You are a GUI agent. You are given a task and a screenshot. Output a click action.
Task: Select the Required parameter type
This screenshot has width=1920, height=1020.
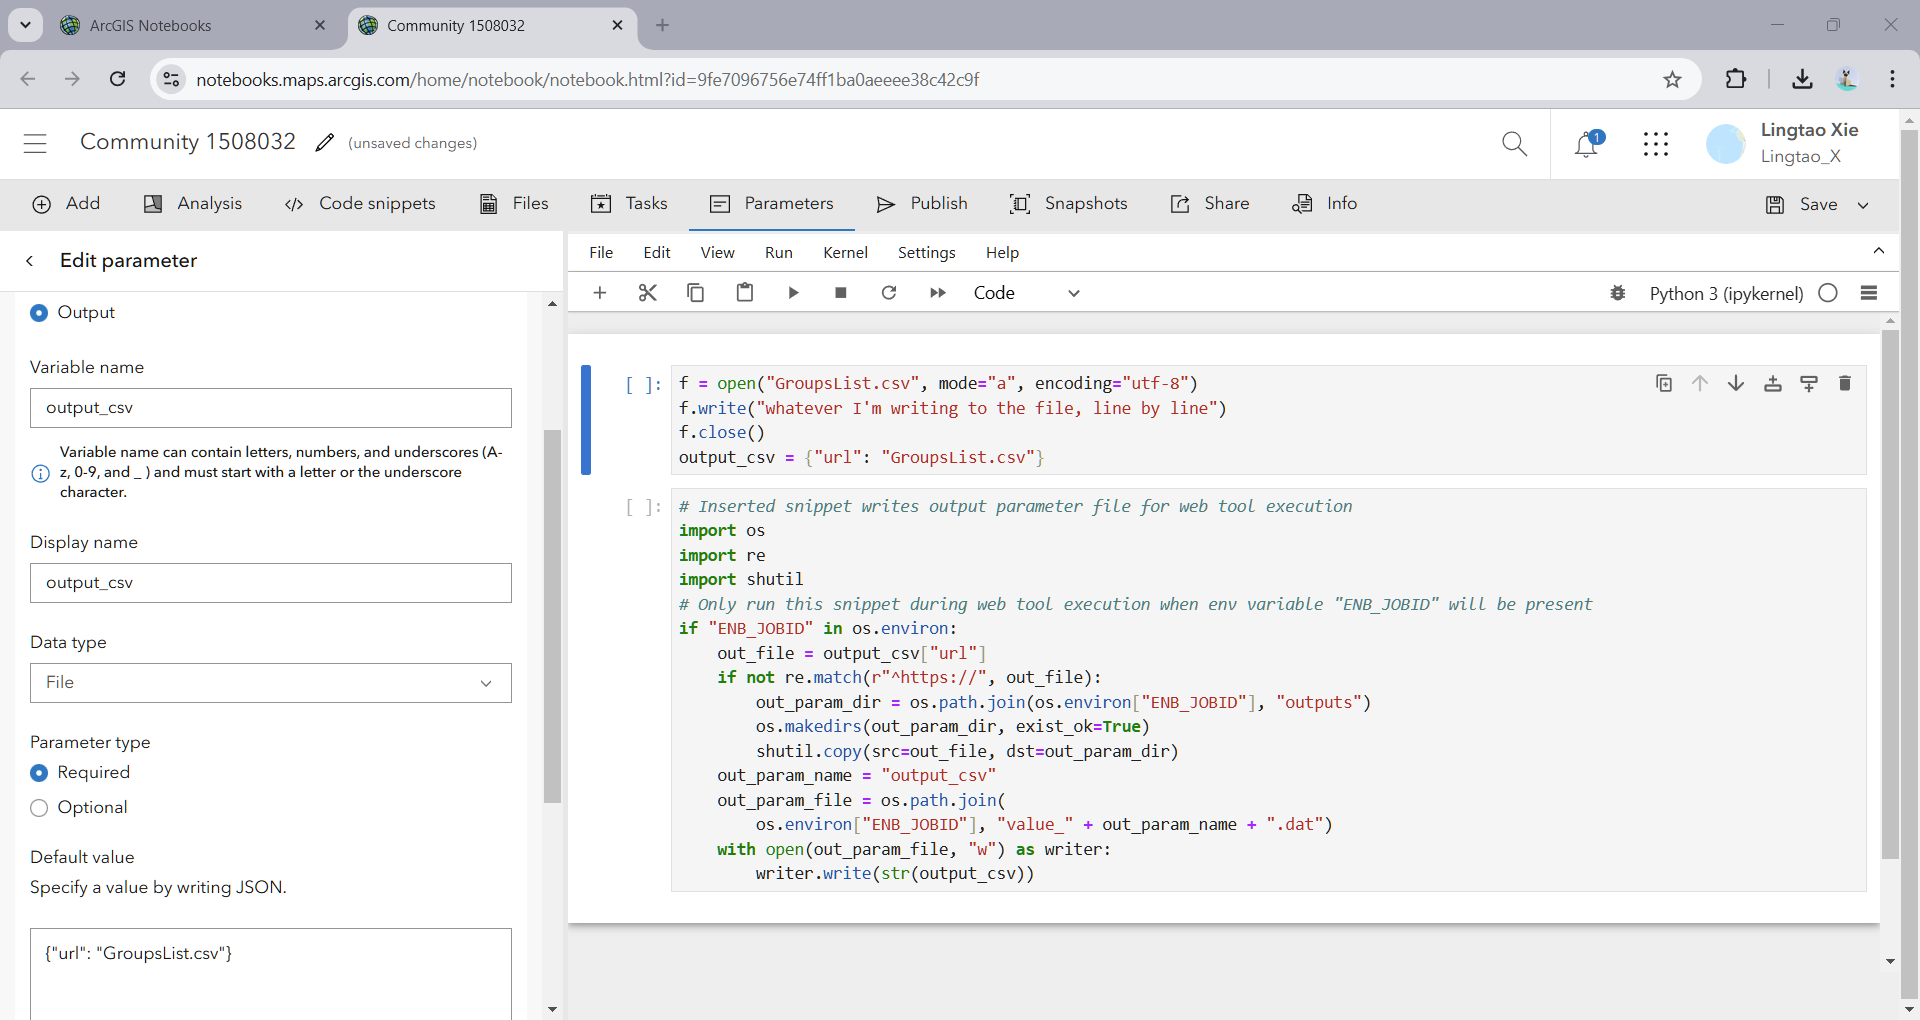[x=39, y=772]
